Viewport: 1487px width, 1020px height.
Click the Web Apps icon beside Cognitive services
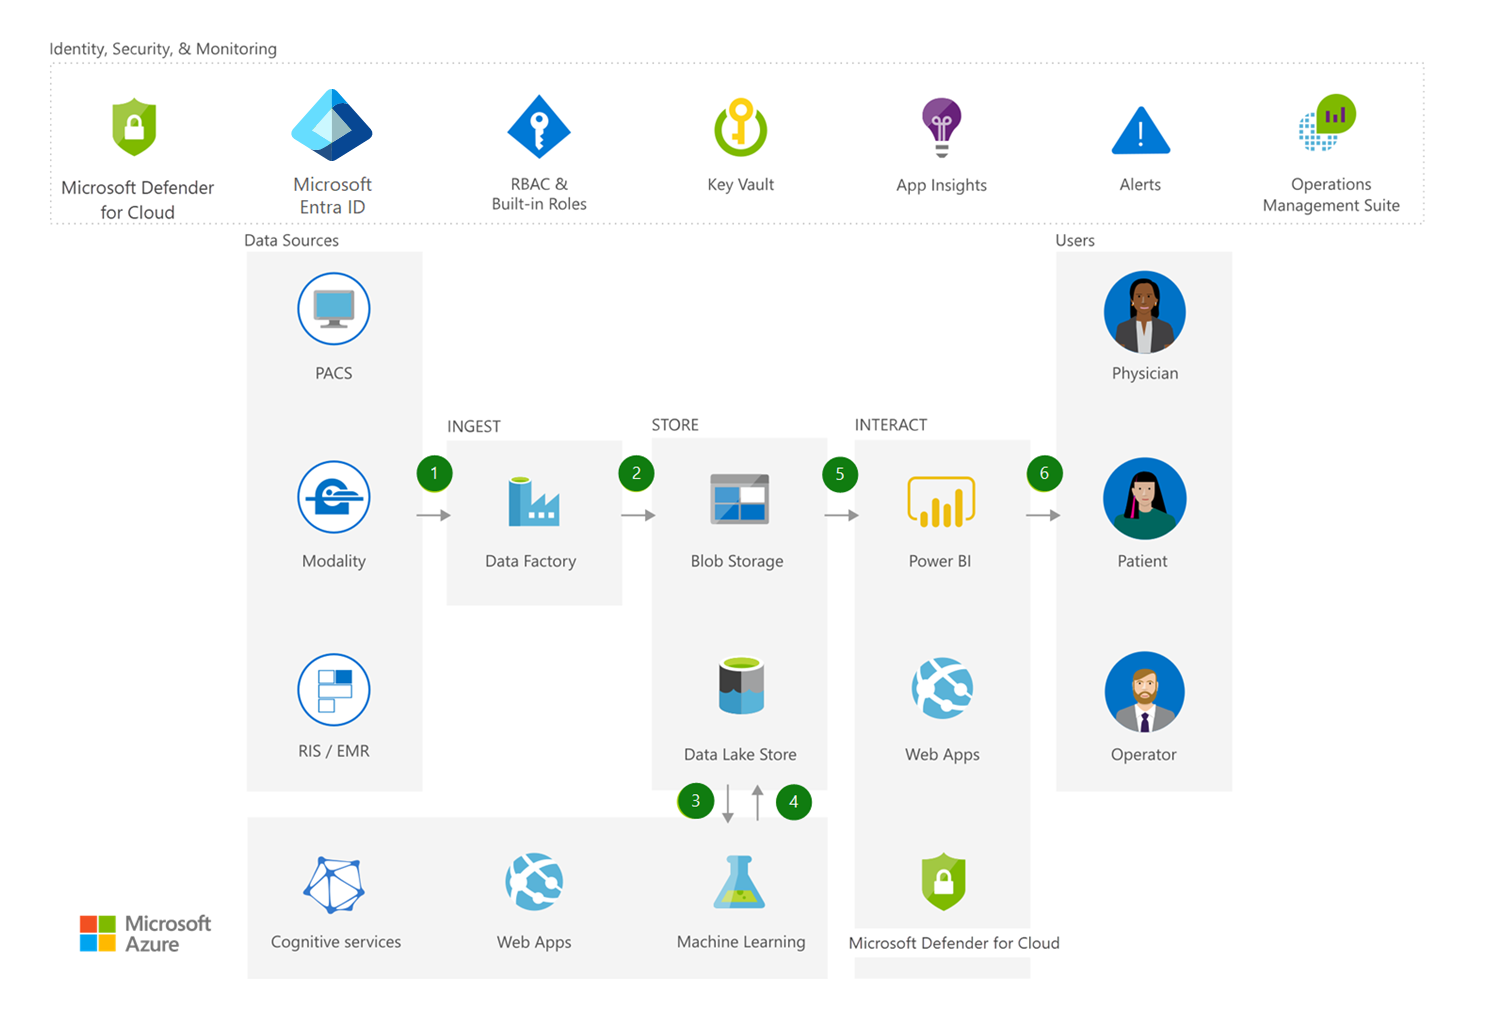point(534,881)
